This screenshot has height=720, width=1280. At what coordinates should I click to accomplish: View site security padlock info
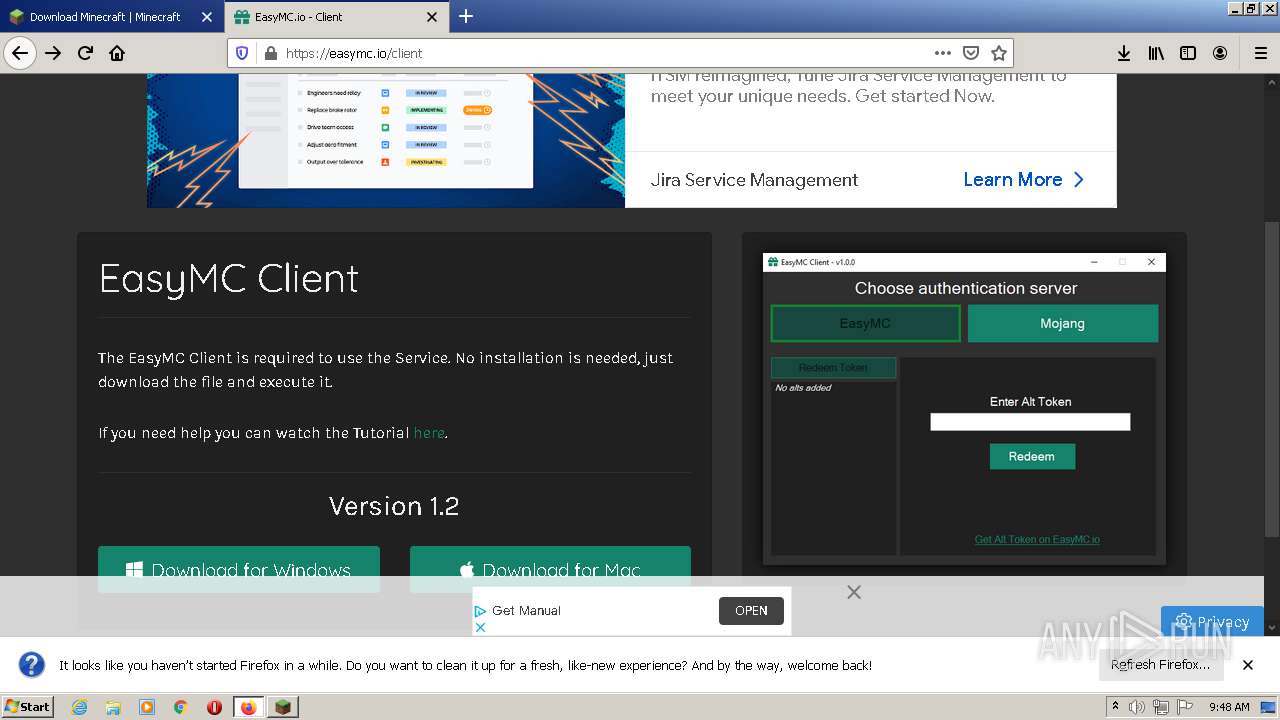pyautogui.click(x=269, y=53)
